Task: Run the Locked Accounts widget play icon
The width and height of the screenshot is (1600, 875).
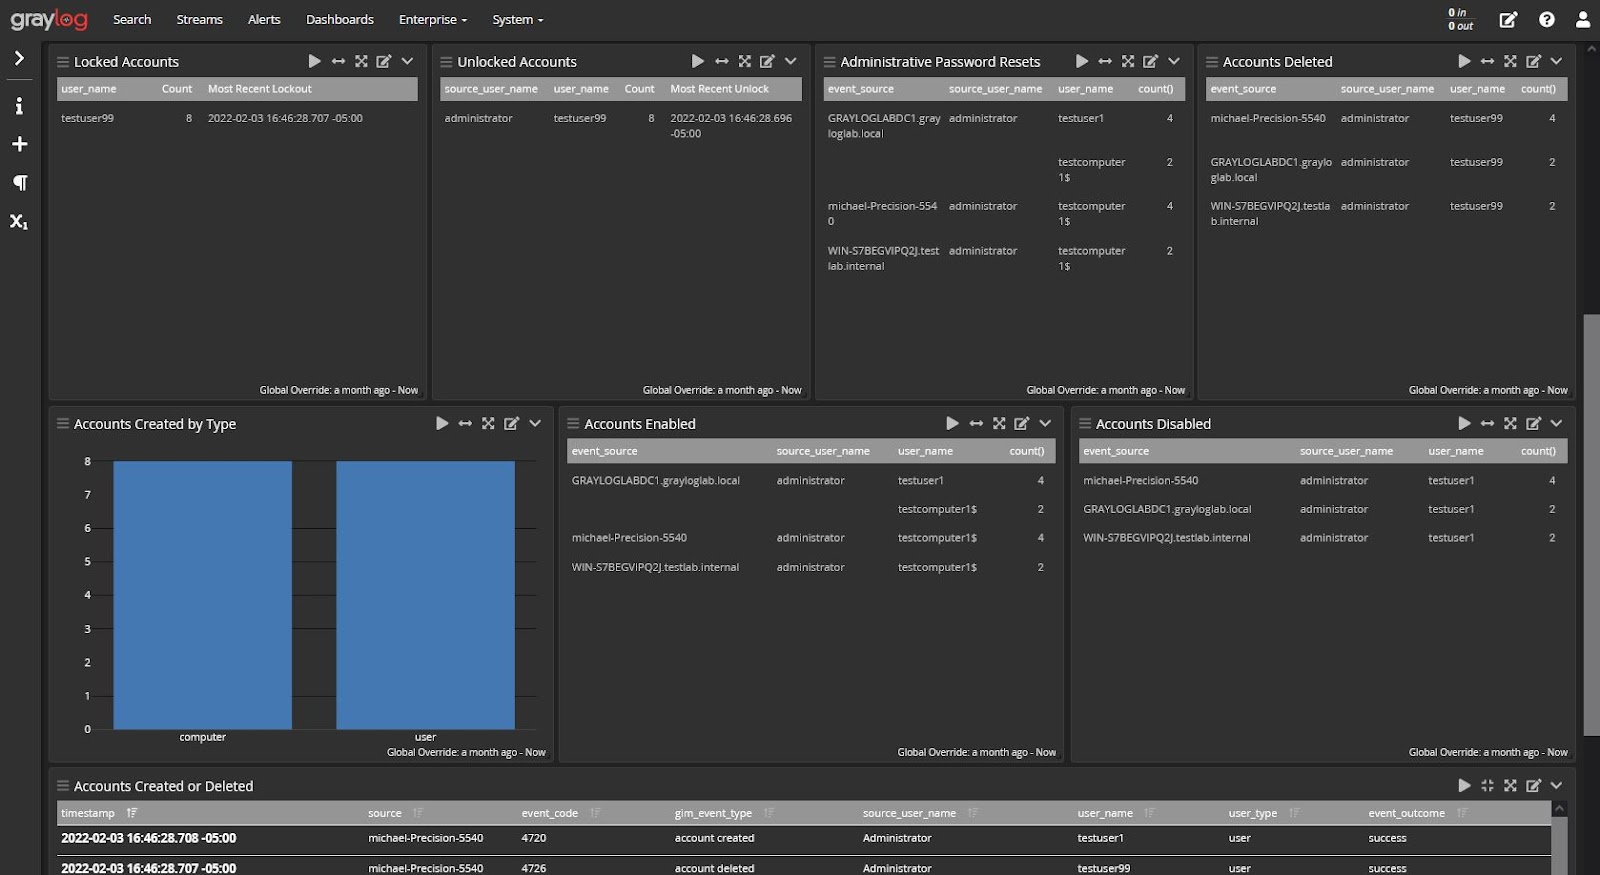Action: point(315,61)
